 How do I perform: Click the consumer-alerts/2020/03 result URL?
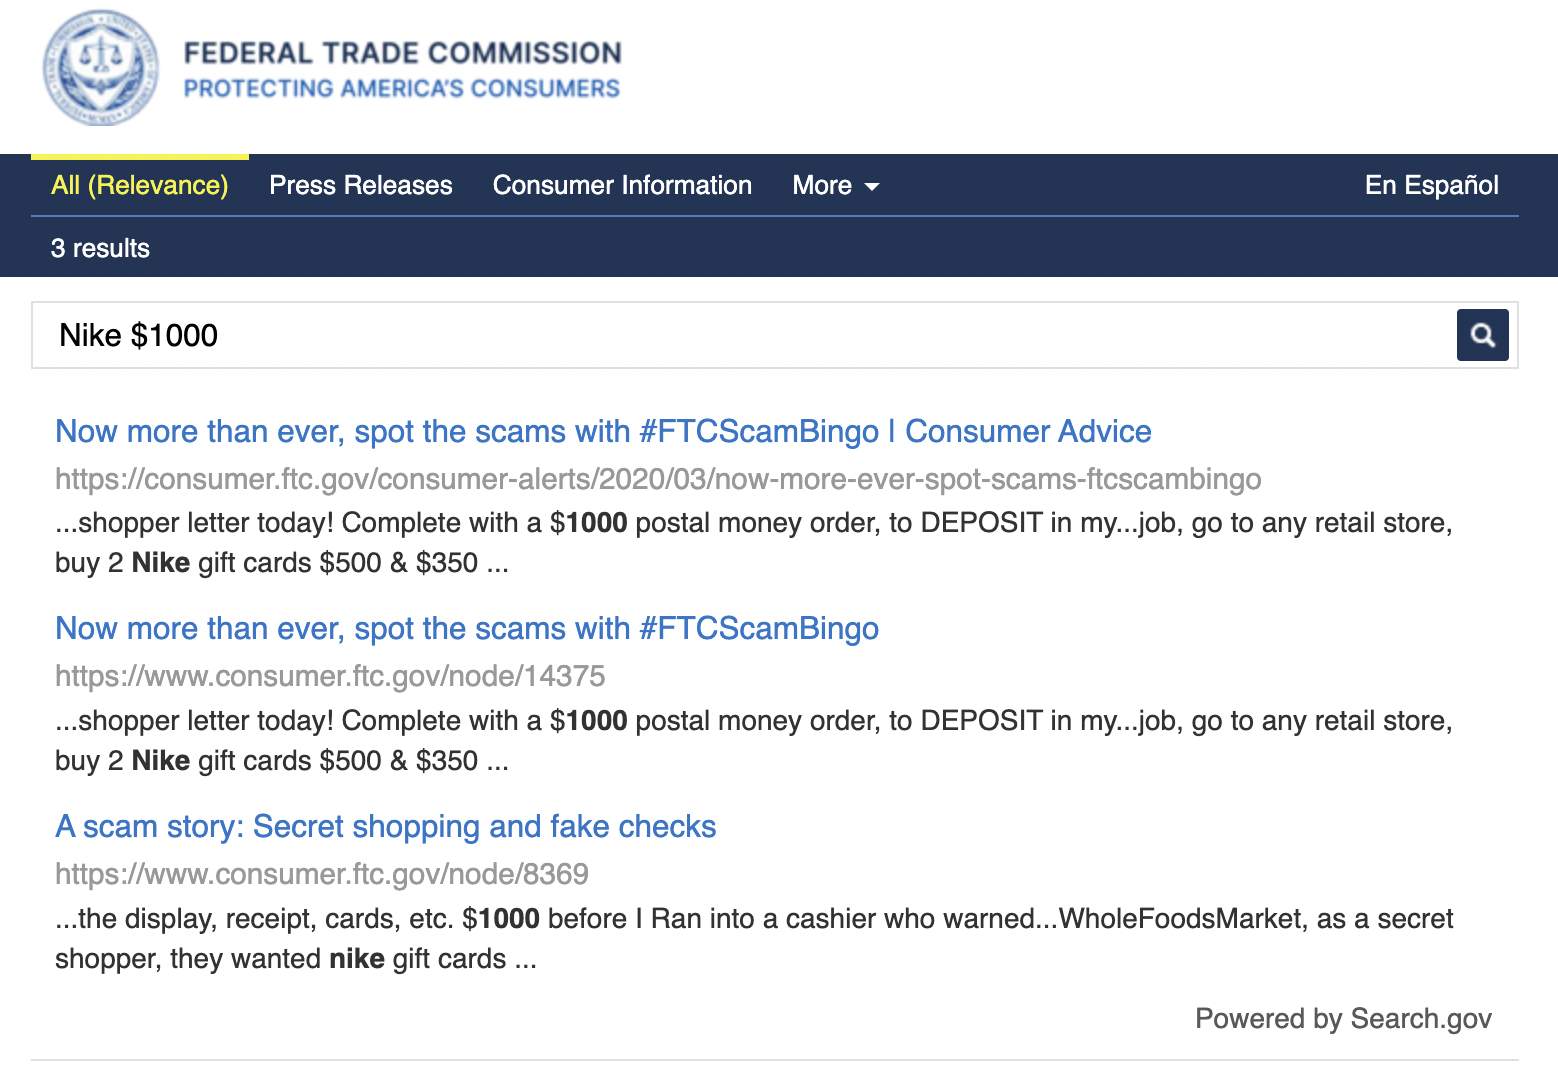[658, 479]
